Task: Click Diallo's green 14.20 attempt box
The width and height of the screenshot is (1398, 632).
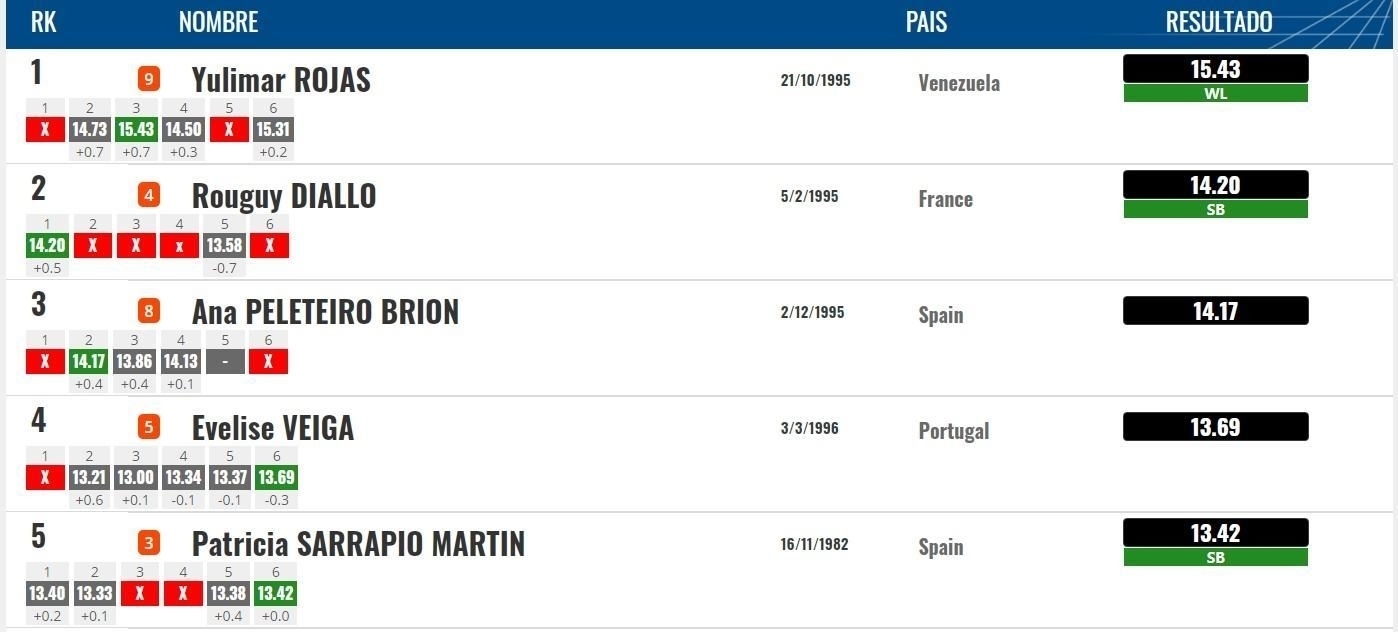Action: click(x=46, y=245)
